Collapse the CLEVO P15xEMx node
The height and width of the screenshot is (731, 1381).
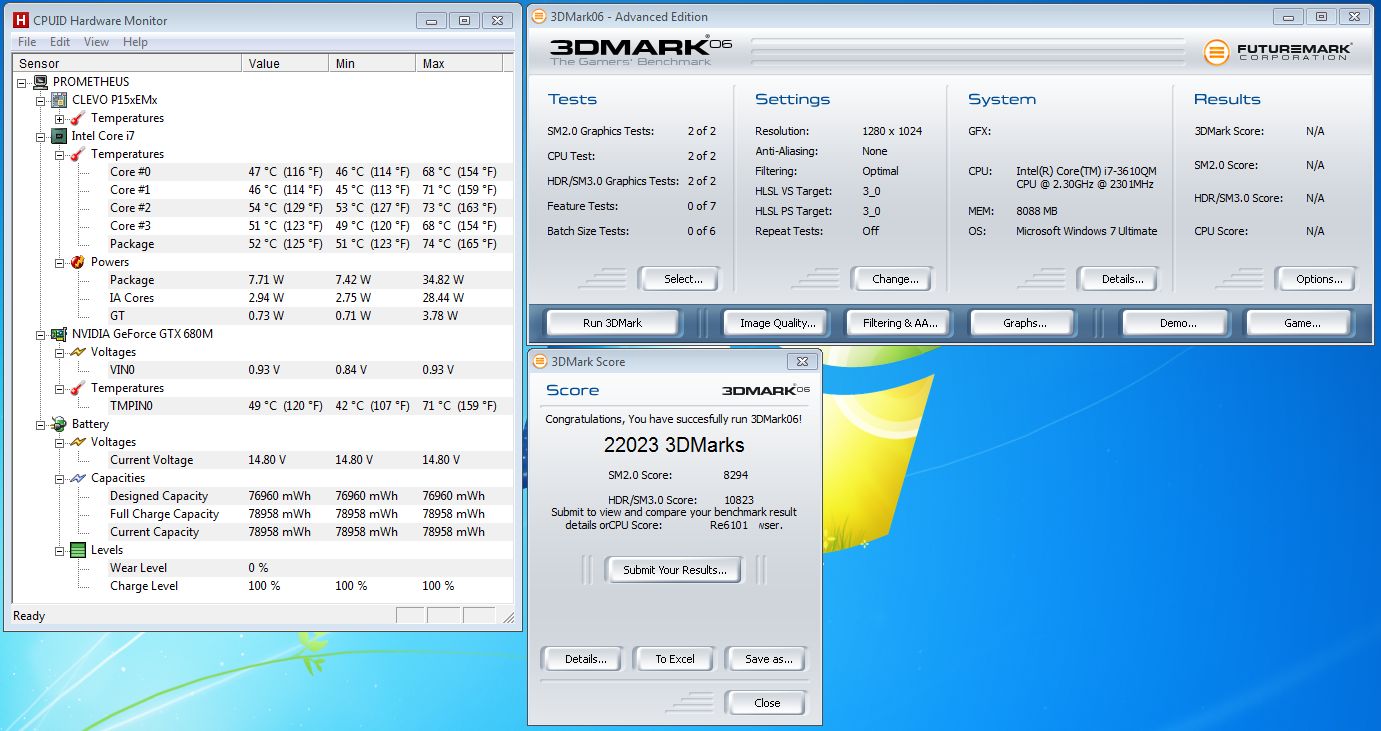(x=41, y=100)
